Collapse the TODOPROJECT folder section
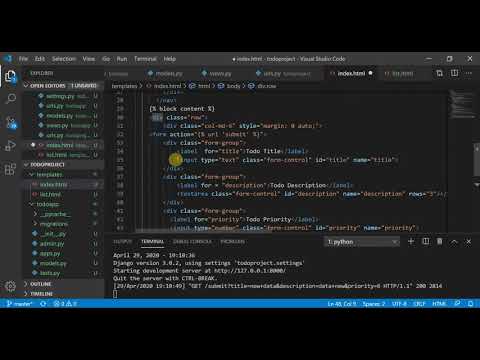 click(x=63, y=165)
